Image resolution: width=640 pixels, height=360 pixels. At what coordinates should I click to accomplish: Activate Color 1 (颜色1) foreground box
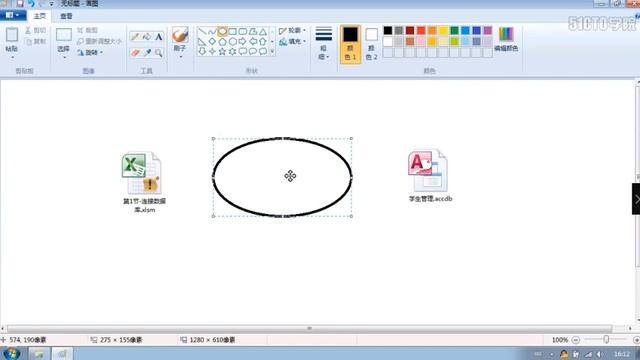350,44
